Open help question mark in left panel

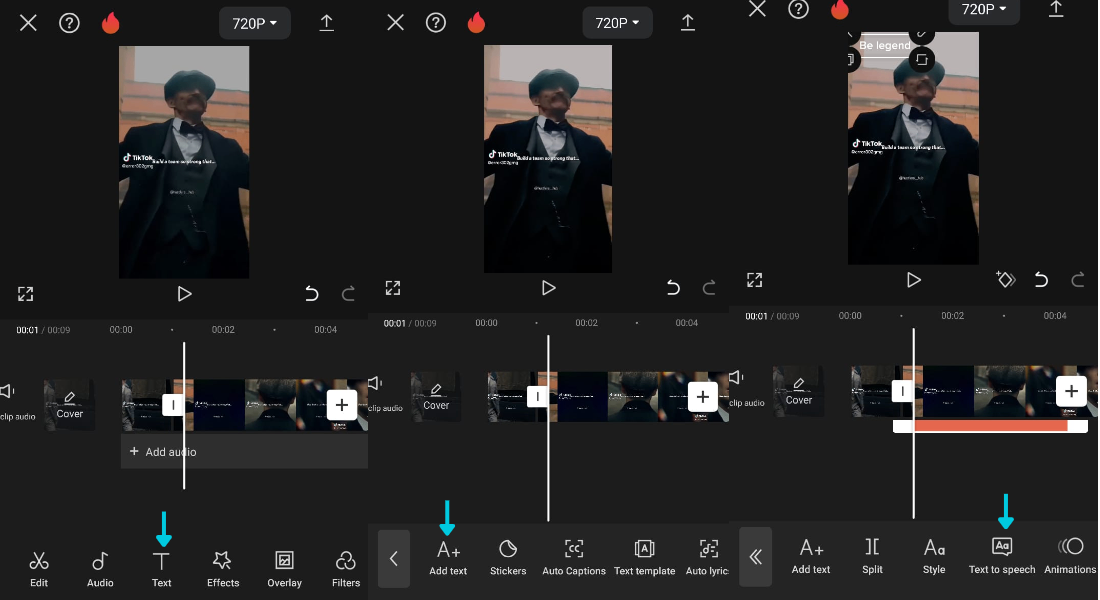pyautogui.click(x=69, y=23)
